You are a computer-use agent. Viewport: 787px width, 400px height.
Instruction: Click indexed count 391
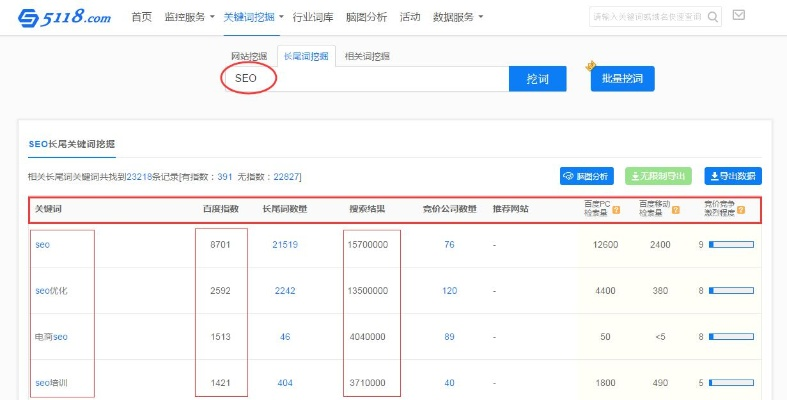pos(225,177)
